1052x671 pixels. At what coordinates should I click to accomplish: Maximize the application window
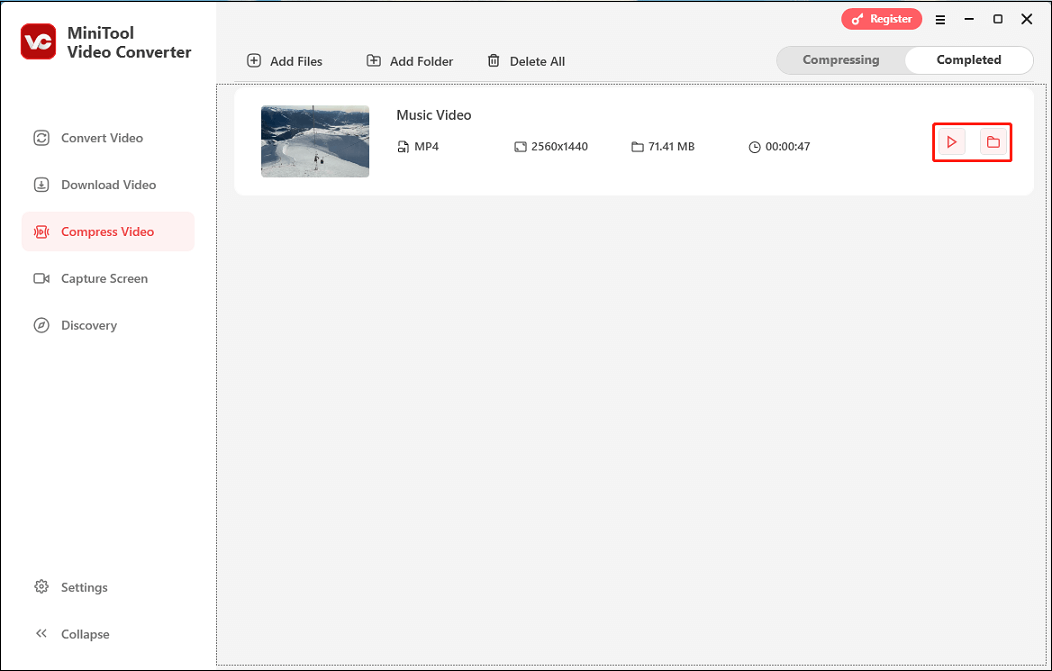[x=998, y=19]
